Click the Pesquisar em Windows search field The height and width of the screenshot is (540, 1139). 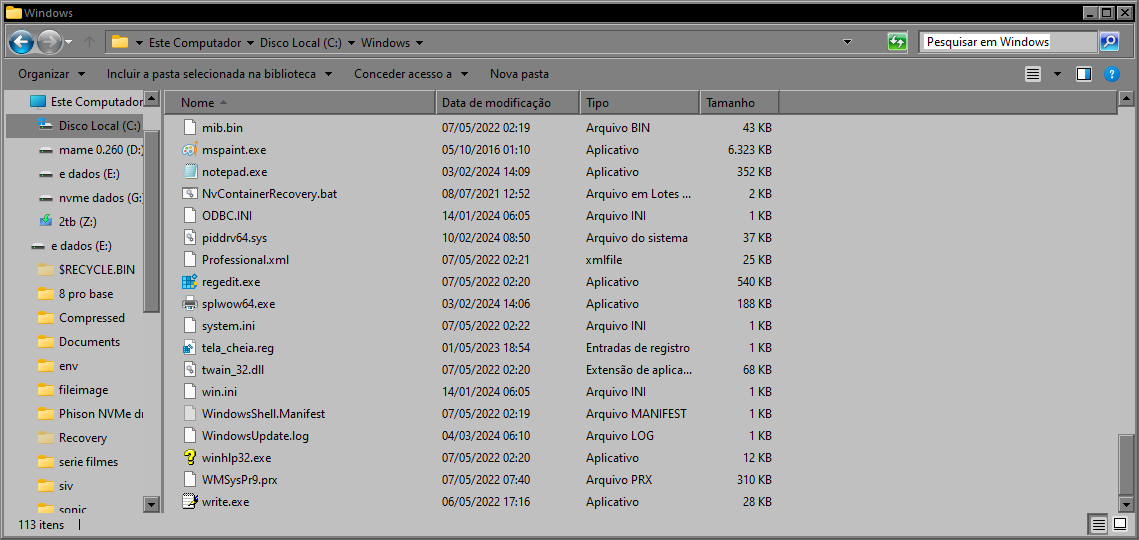click(x=1008, y=42)
